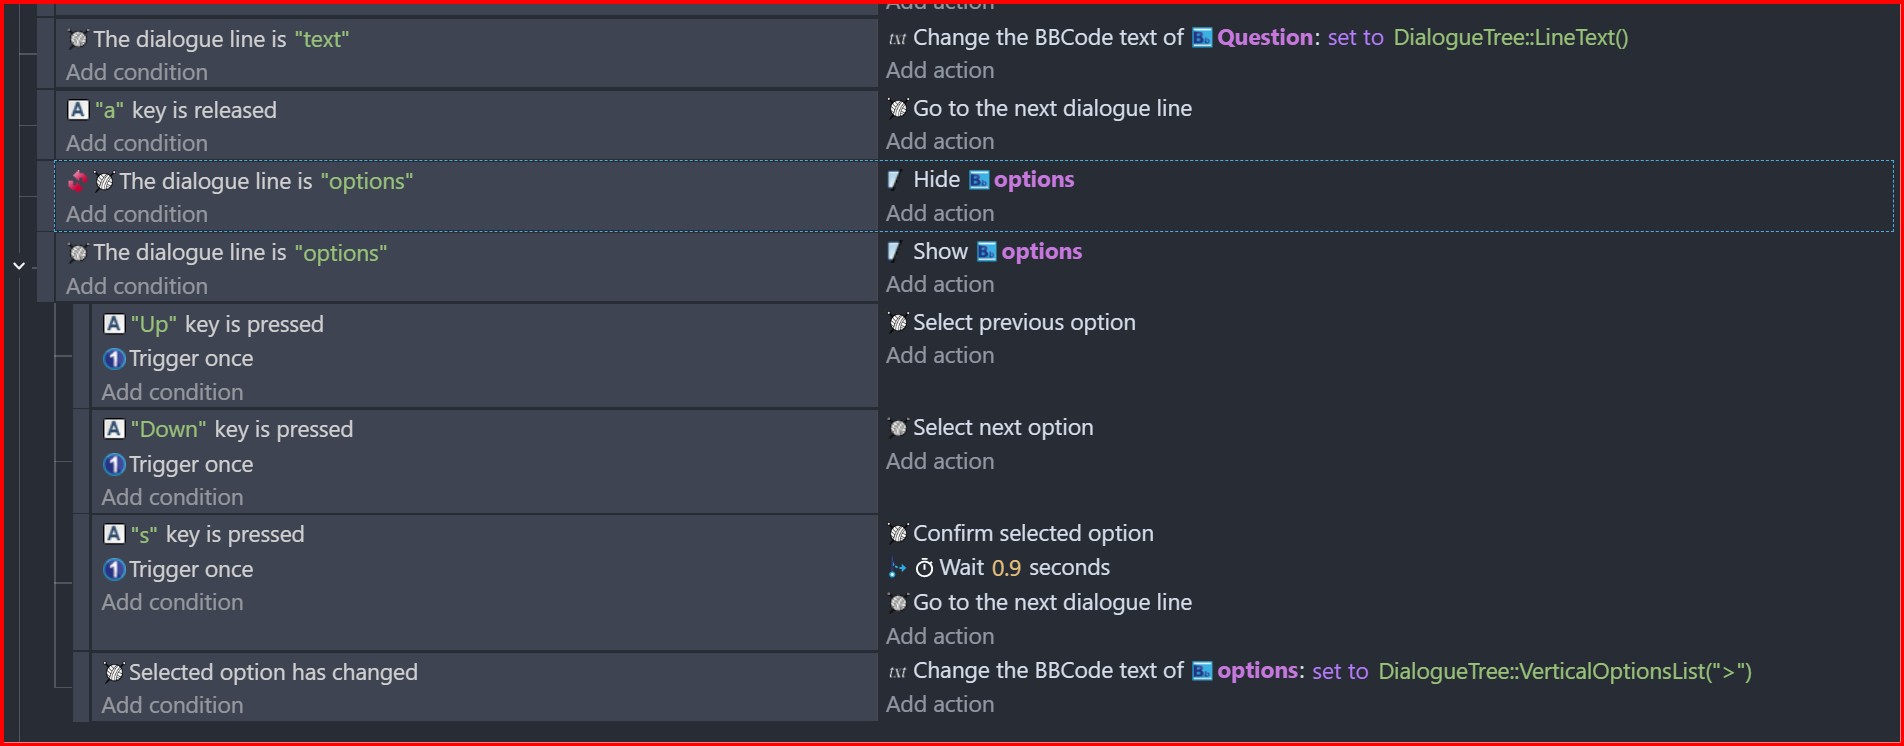
Task: Click the Wait 0.9 seconds timer icon
Action: 925,568
